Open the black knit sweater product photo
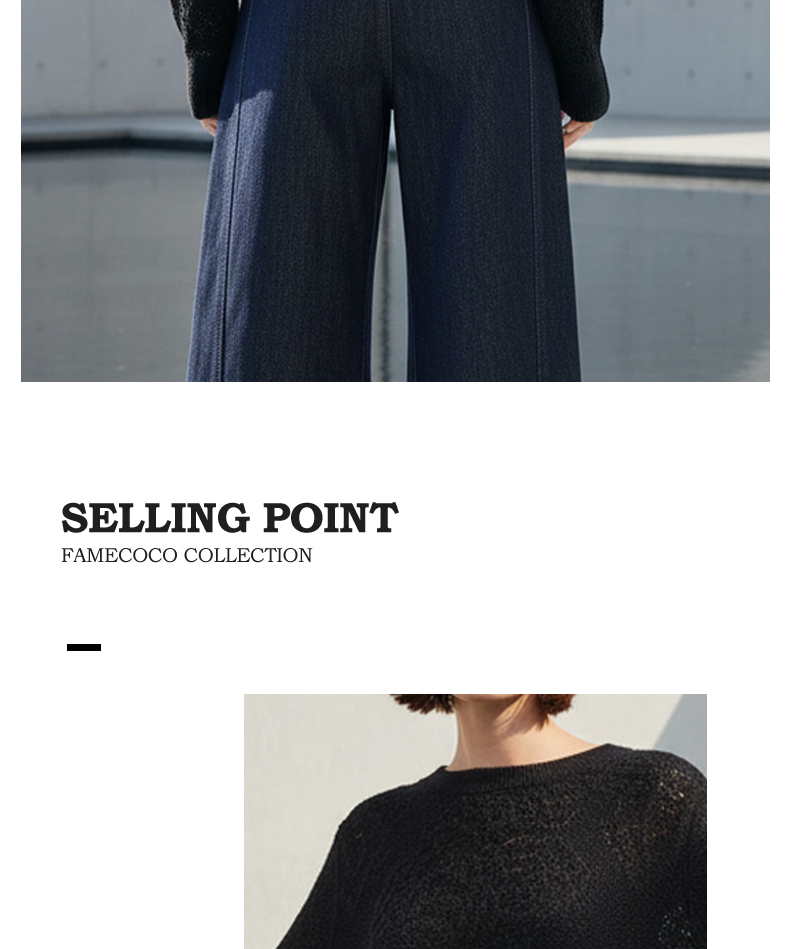 [475, 821]
